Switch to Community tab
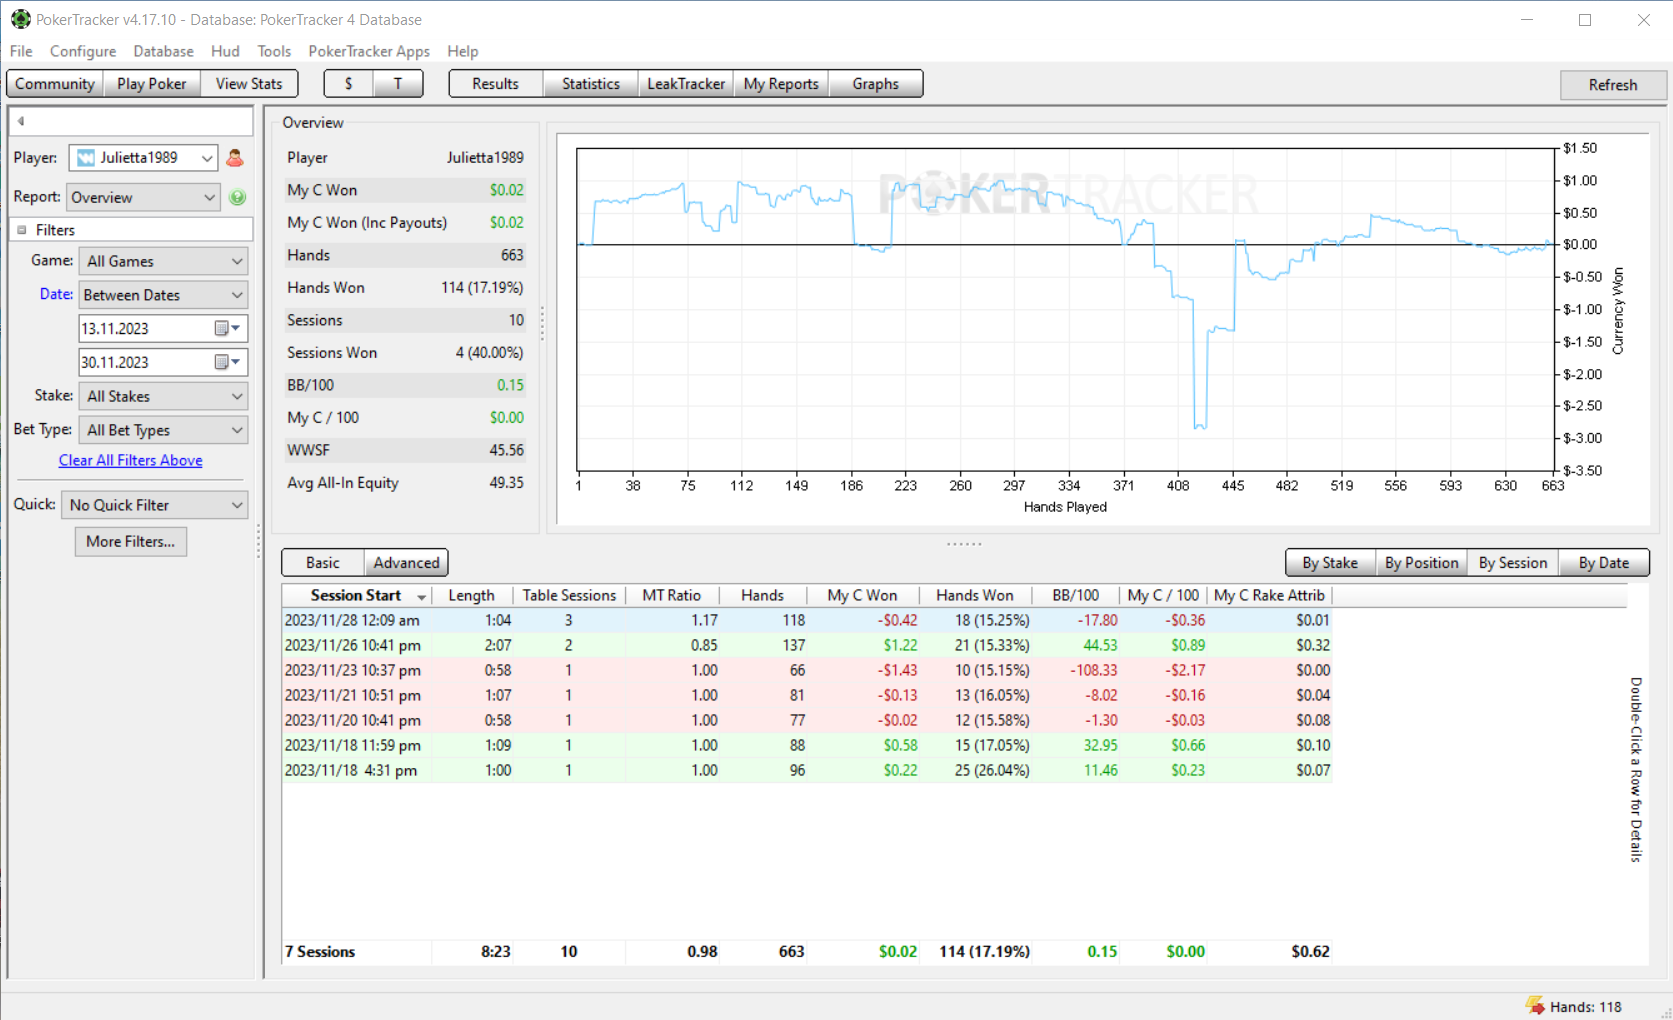The height and width of the screenshot is (1020, 1673). pyautogui.click(x=55, y=84)
